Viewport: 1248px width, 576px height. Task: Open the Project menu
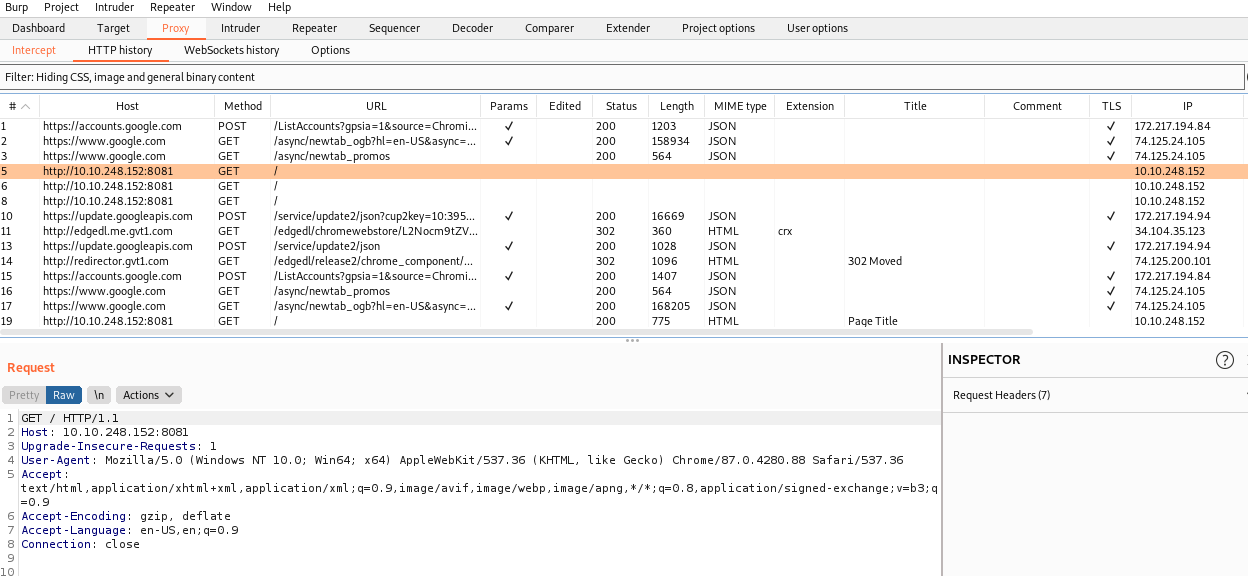pyautogui.click(x=61, y=7)
